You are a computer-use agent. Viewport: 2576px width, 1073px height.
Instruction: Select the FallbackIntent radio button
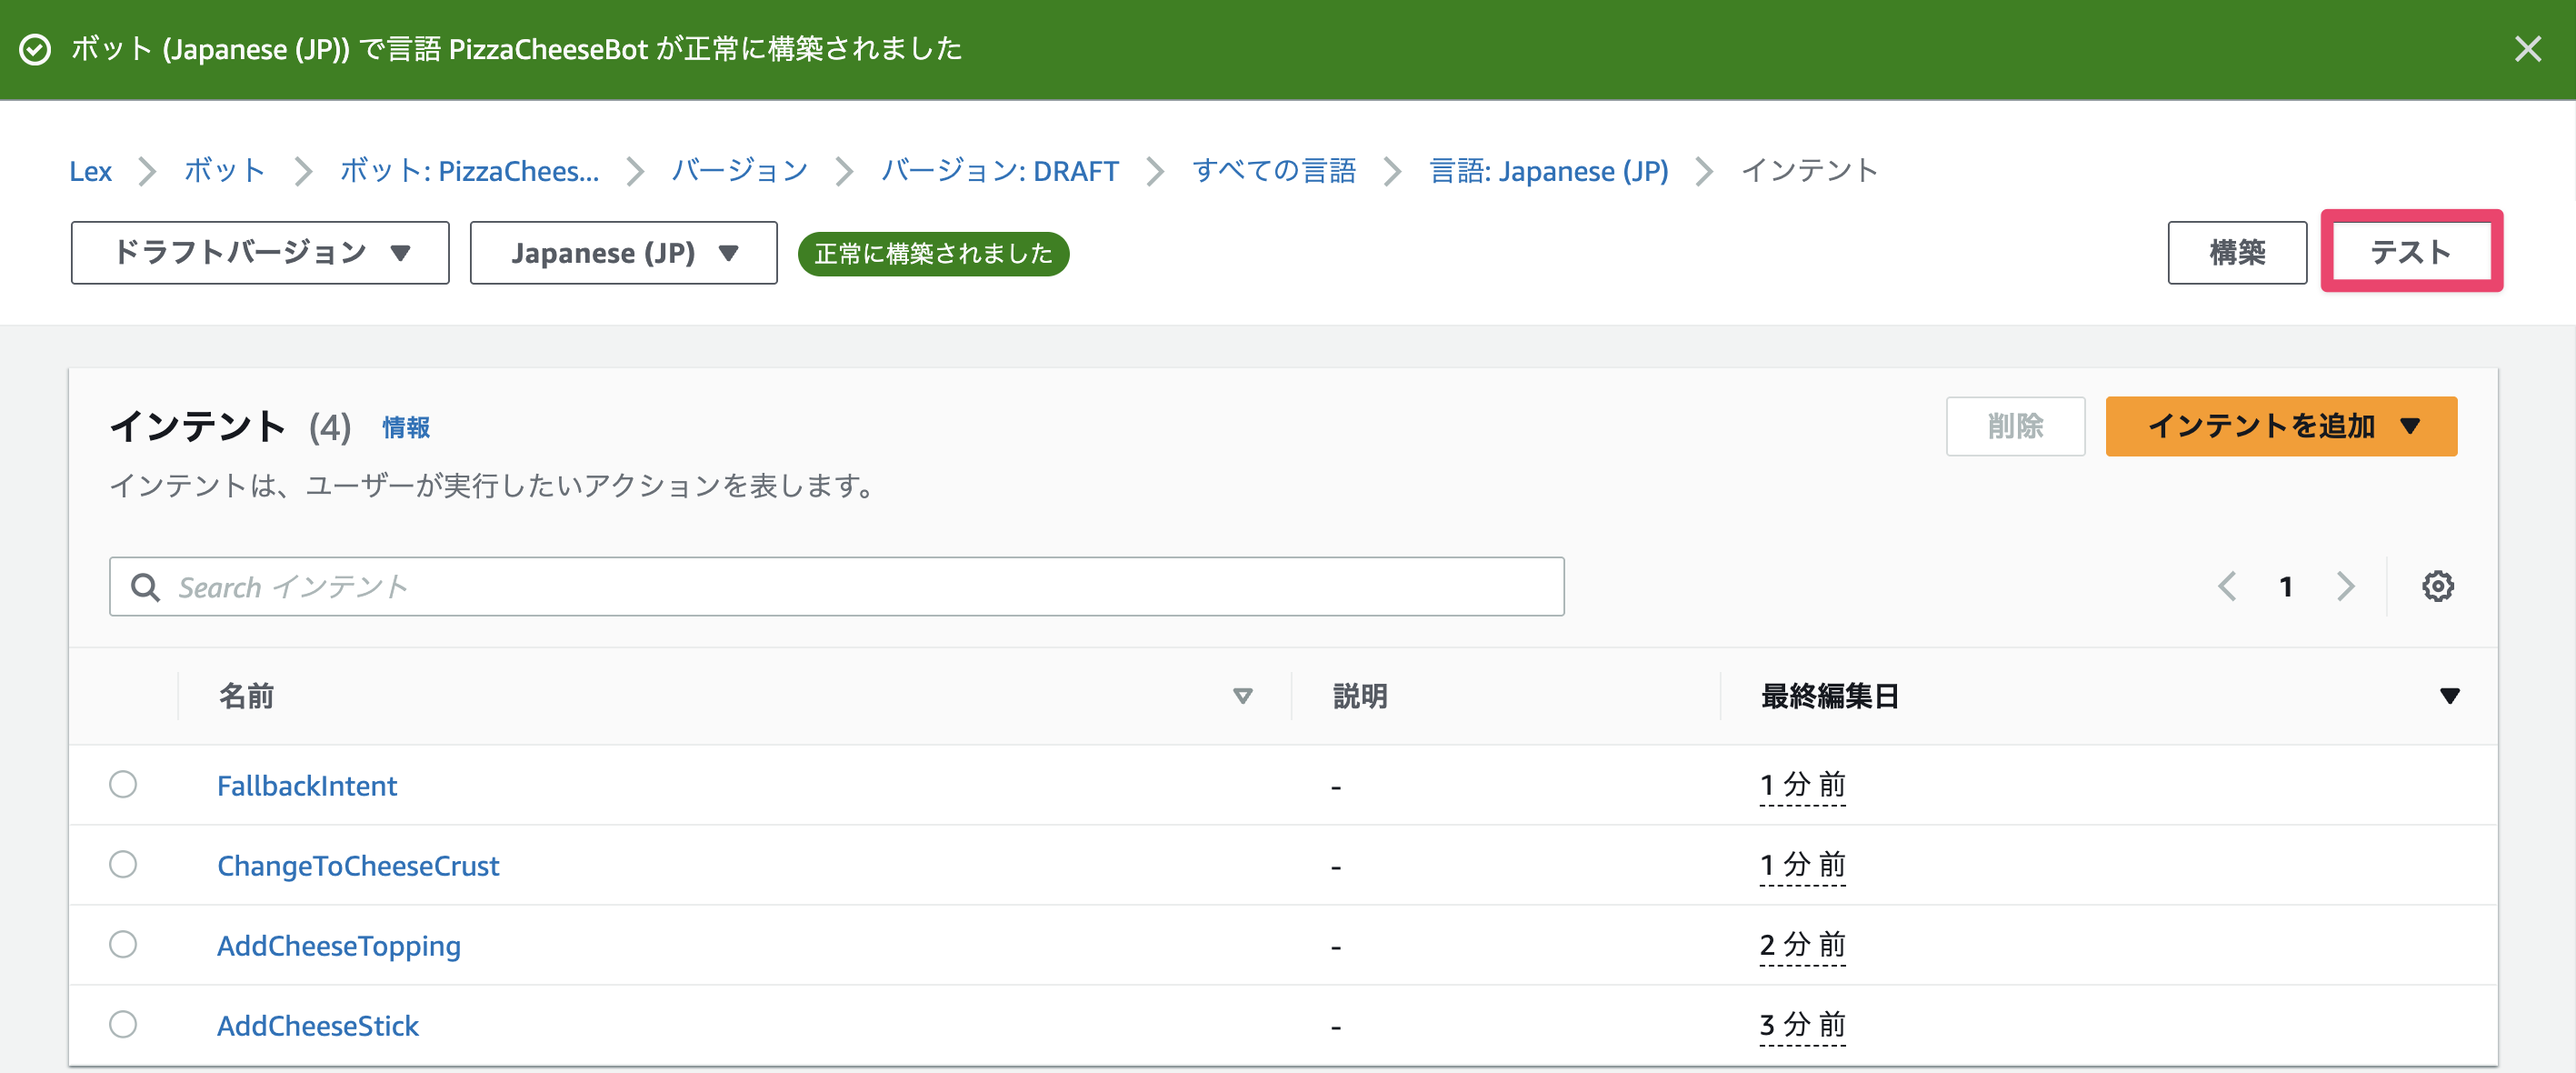[x=123, y=785]
